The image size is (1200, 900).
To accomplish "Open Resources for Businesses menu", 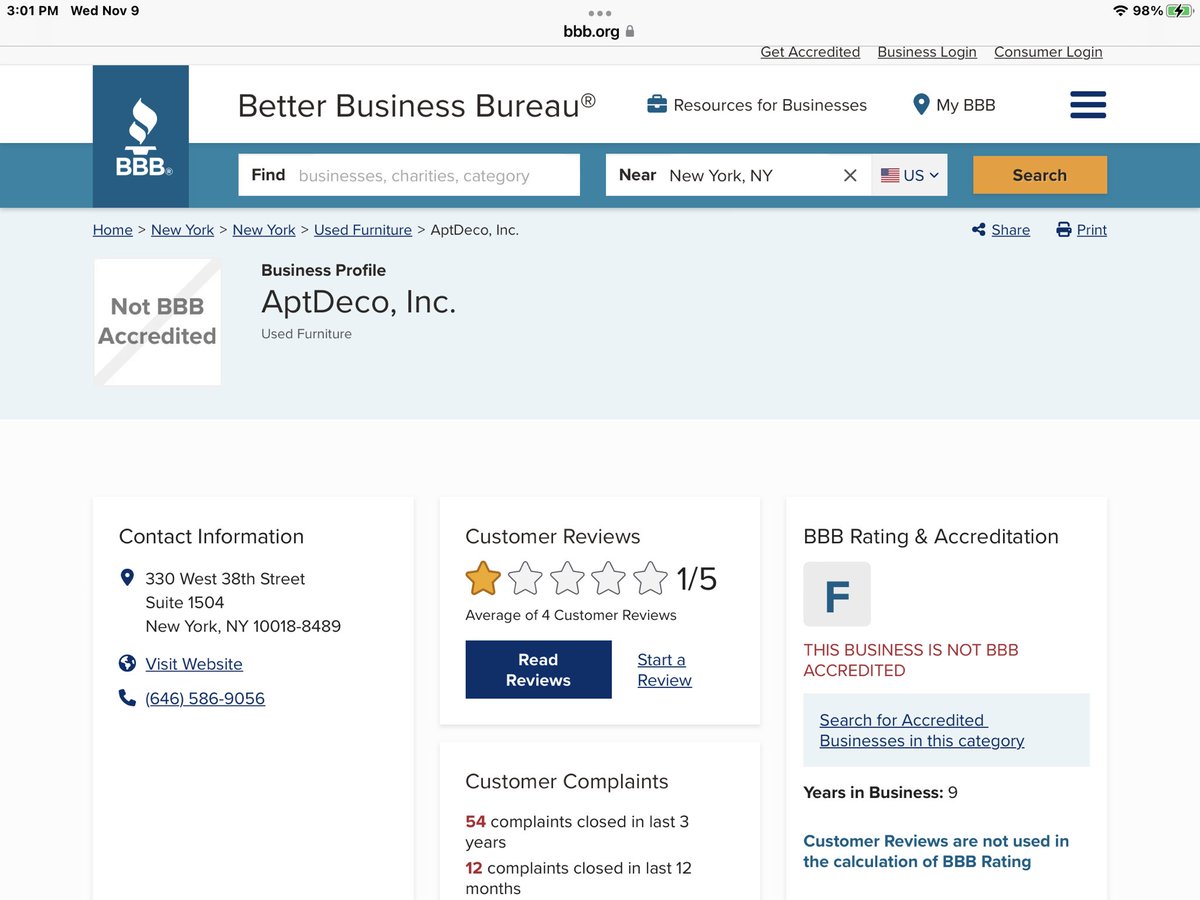I will 757,105.
